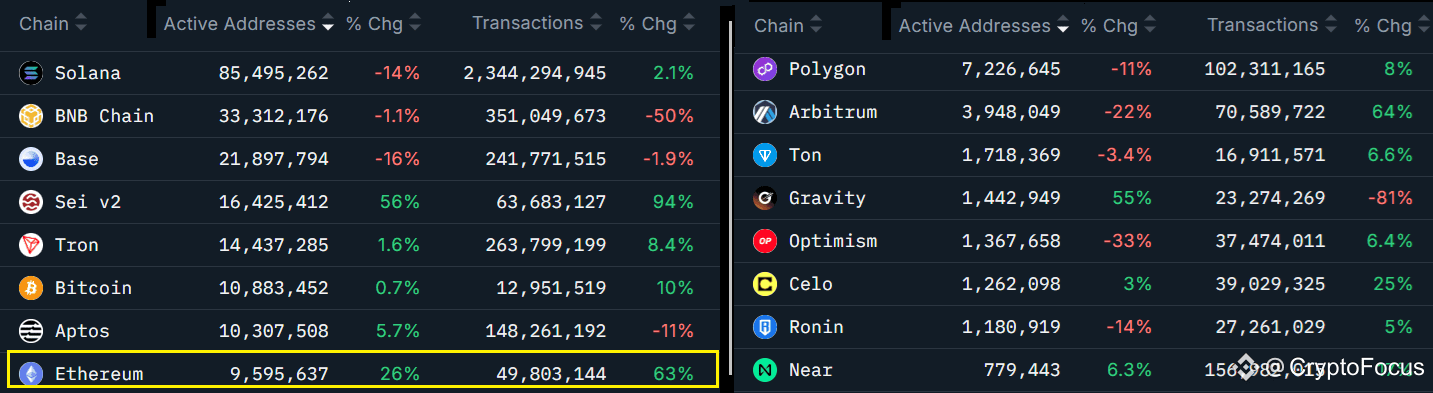
Task: Click the BNB Chain logo icon
Action: point(30,116)
